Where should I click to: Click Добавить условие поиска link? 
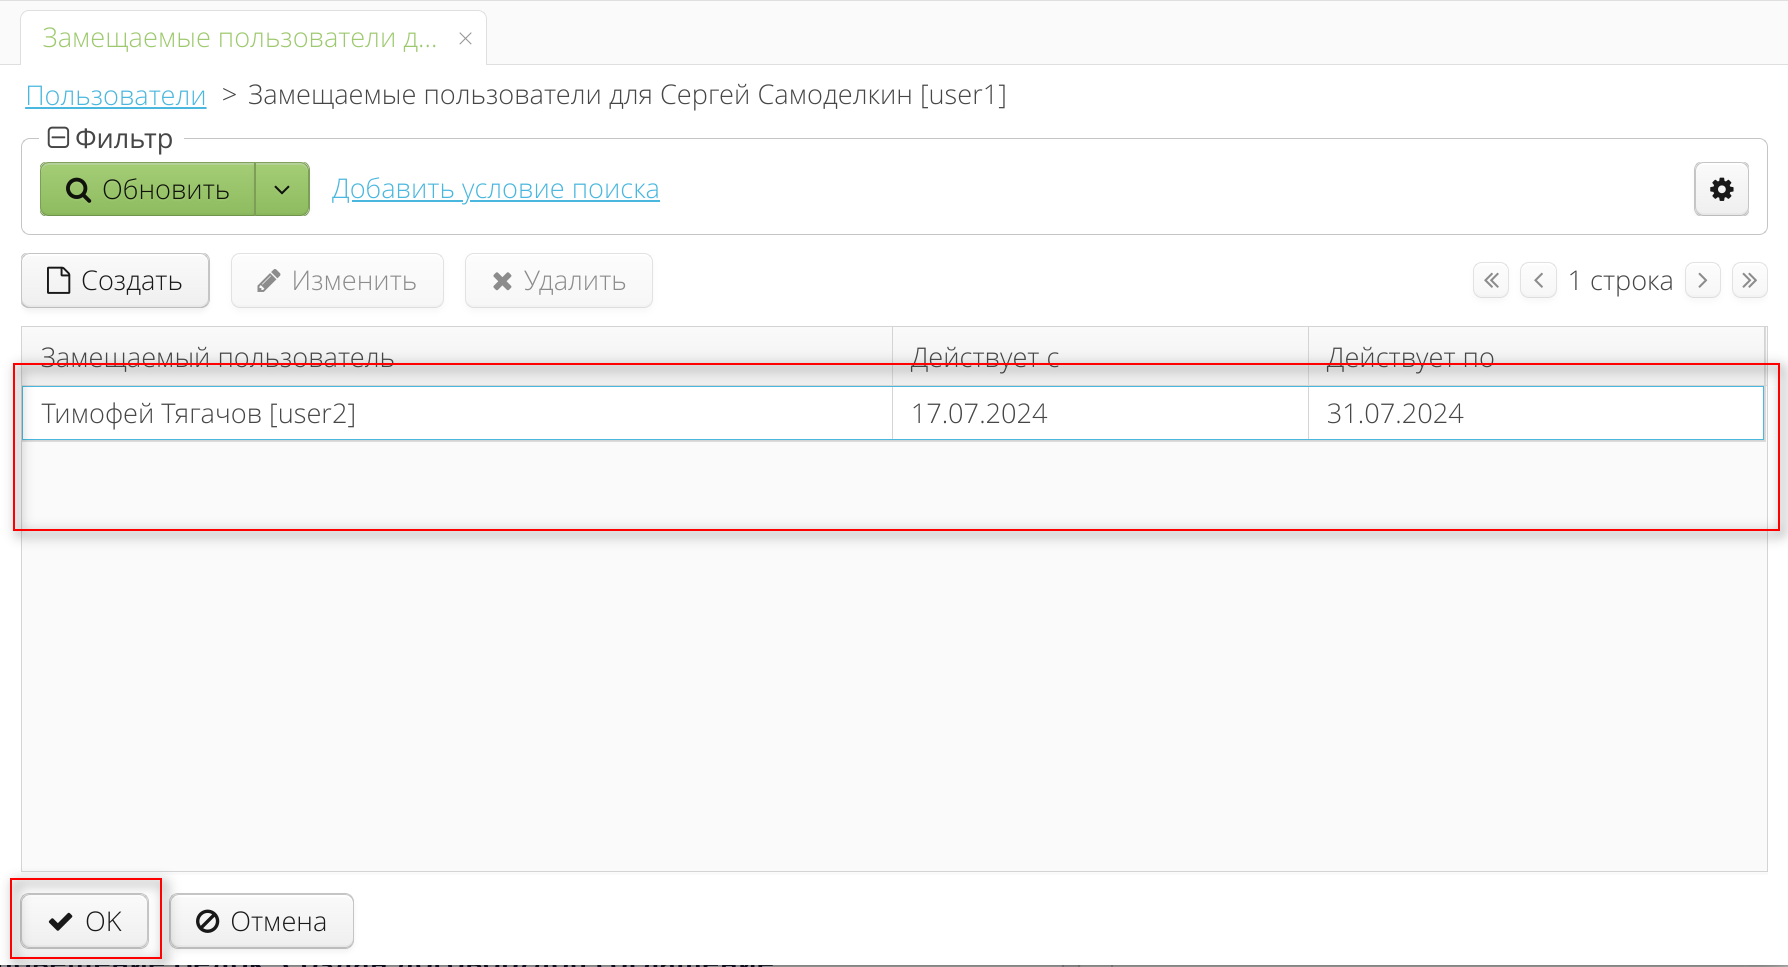click(x=495, y=188)
